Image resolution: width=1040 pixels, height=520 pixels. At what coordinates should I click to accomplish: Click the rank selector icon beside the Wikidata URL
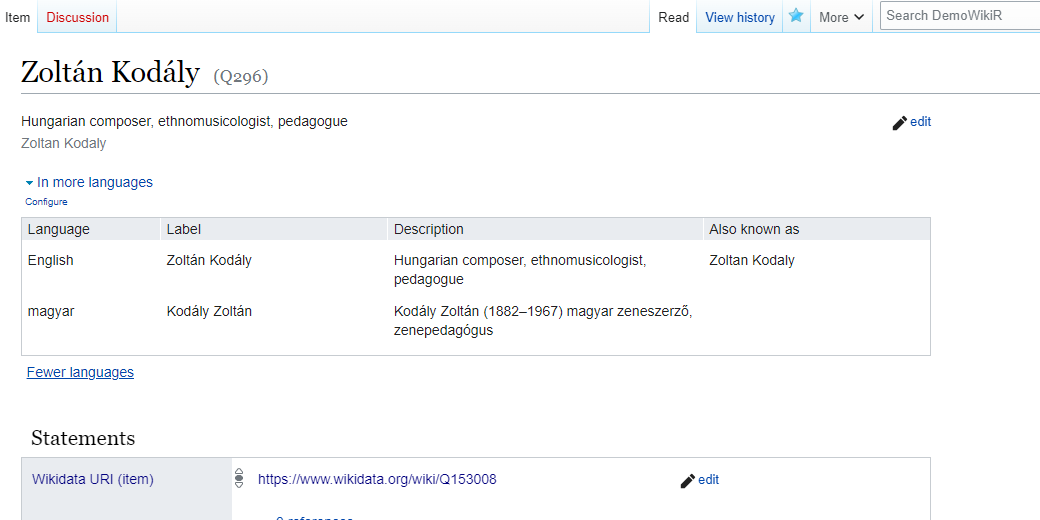[239, 479]
